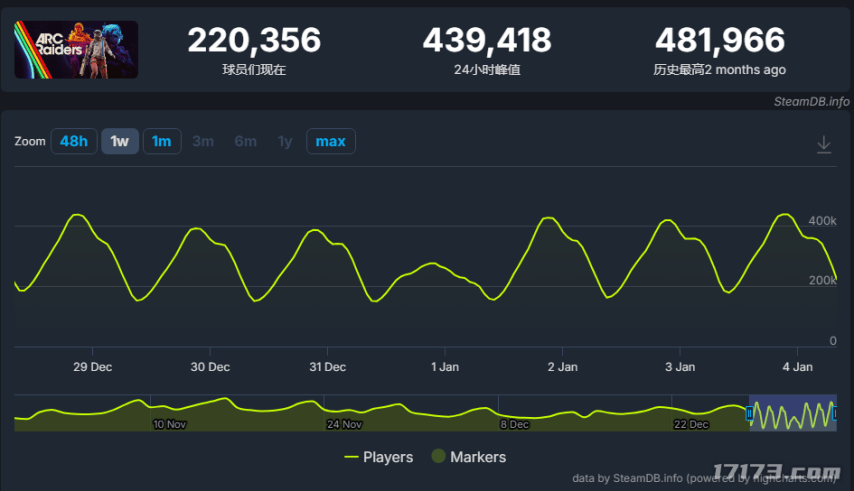854x491 pixels.
Task: Click the 481,966 all-time peak value
Action: pos(719,41)
